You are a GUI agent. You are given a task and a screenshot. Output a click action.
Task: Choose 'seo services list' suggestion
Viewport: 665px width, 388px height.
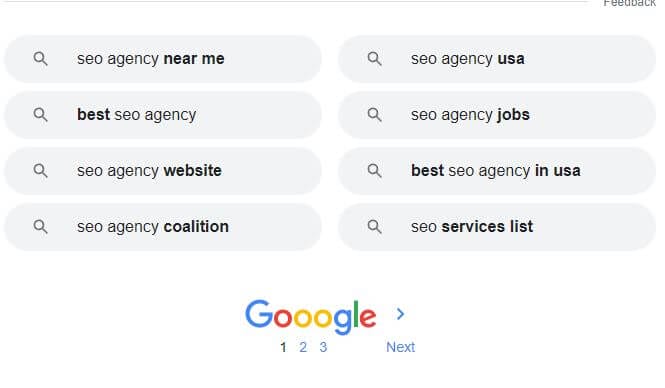497,227
